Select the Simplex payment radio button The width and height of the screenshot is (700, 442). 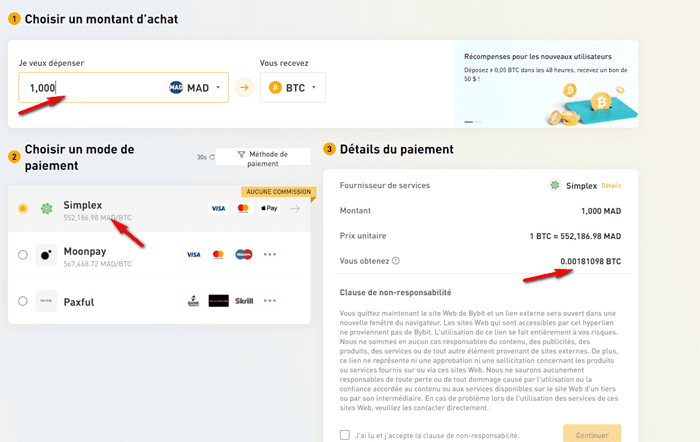[x=23, y=208]
